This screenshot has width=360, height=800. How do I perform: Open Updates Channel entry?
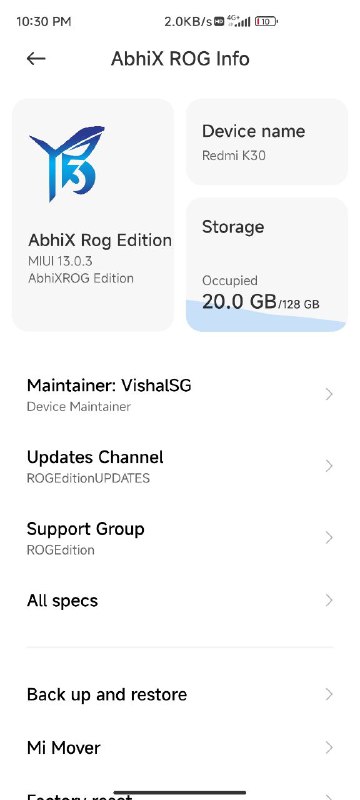click(180, 466)
